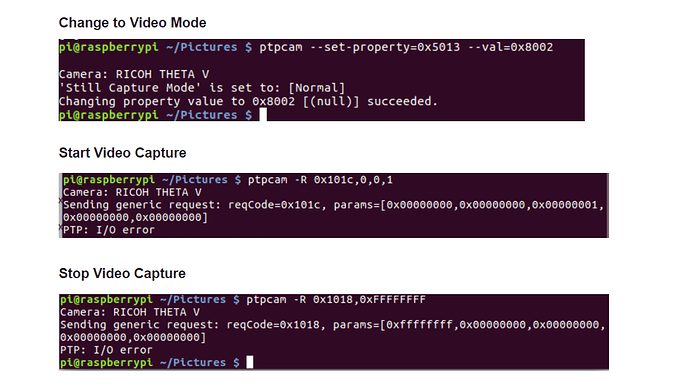The width and height of the screenshot is (690, 392).
Task: Click the ~/Pictures path in bottom terminal prompt
Action: pyautogui.click(x=193, y=363)
